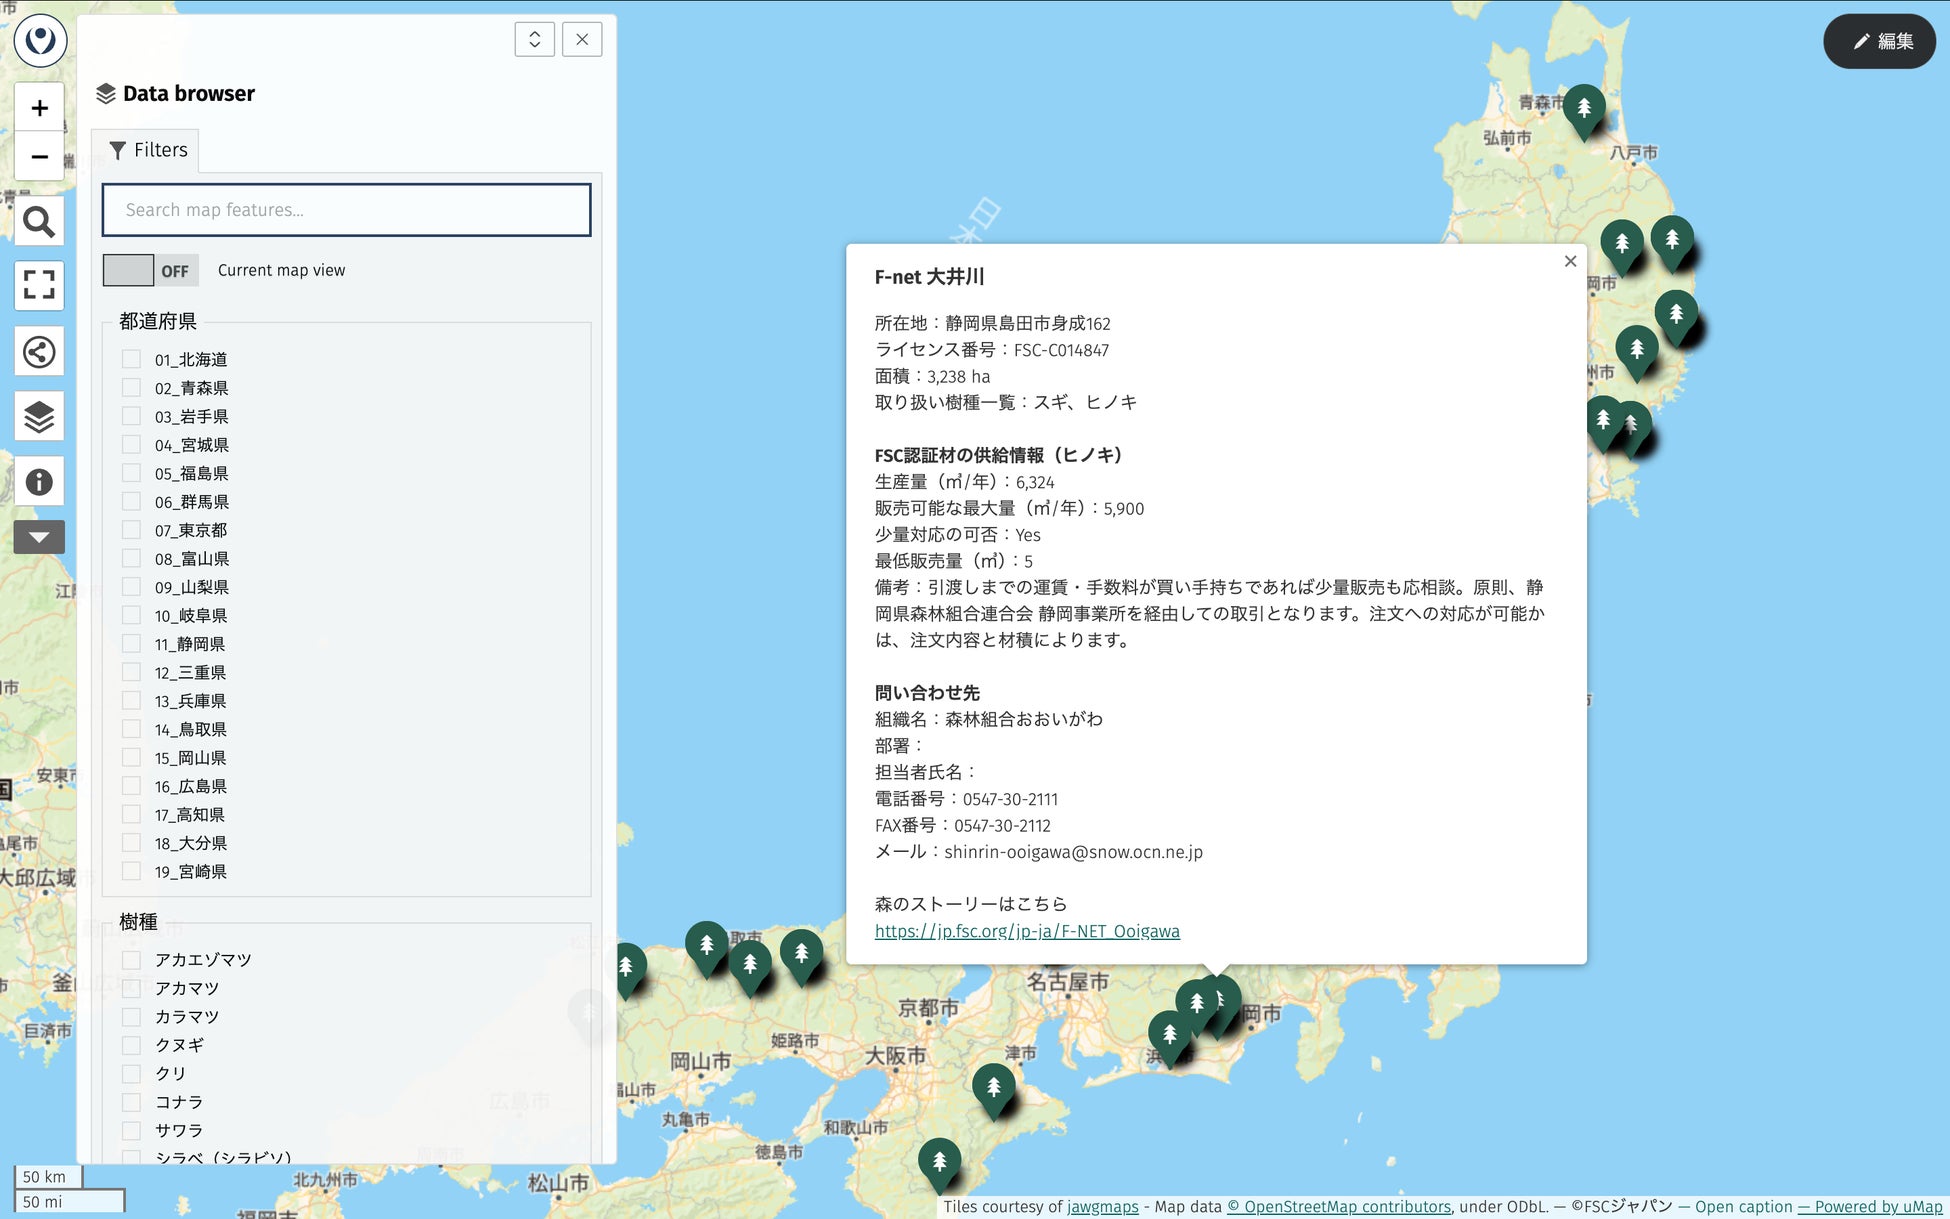The width and height of the screenshot is (1950, 1219).
Task: Click the Search map features field
Action: click(346, 210)
